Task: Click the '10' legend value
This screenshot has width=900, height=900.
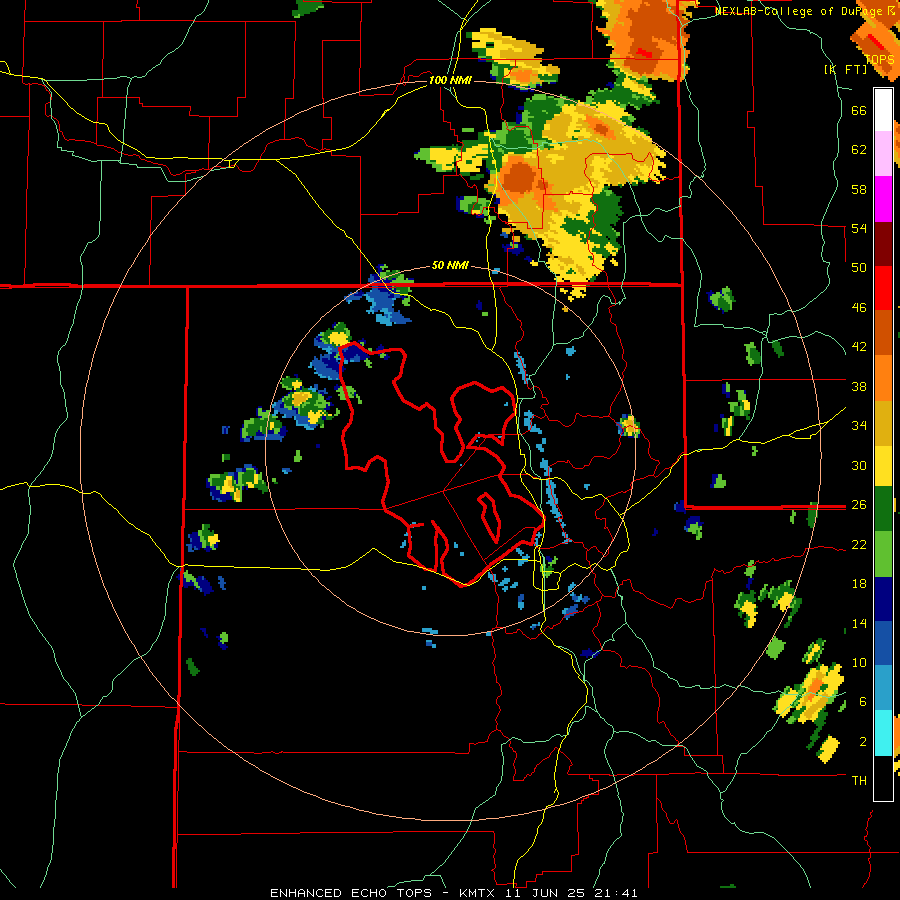Action: coord(859,662)
